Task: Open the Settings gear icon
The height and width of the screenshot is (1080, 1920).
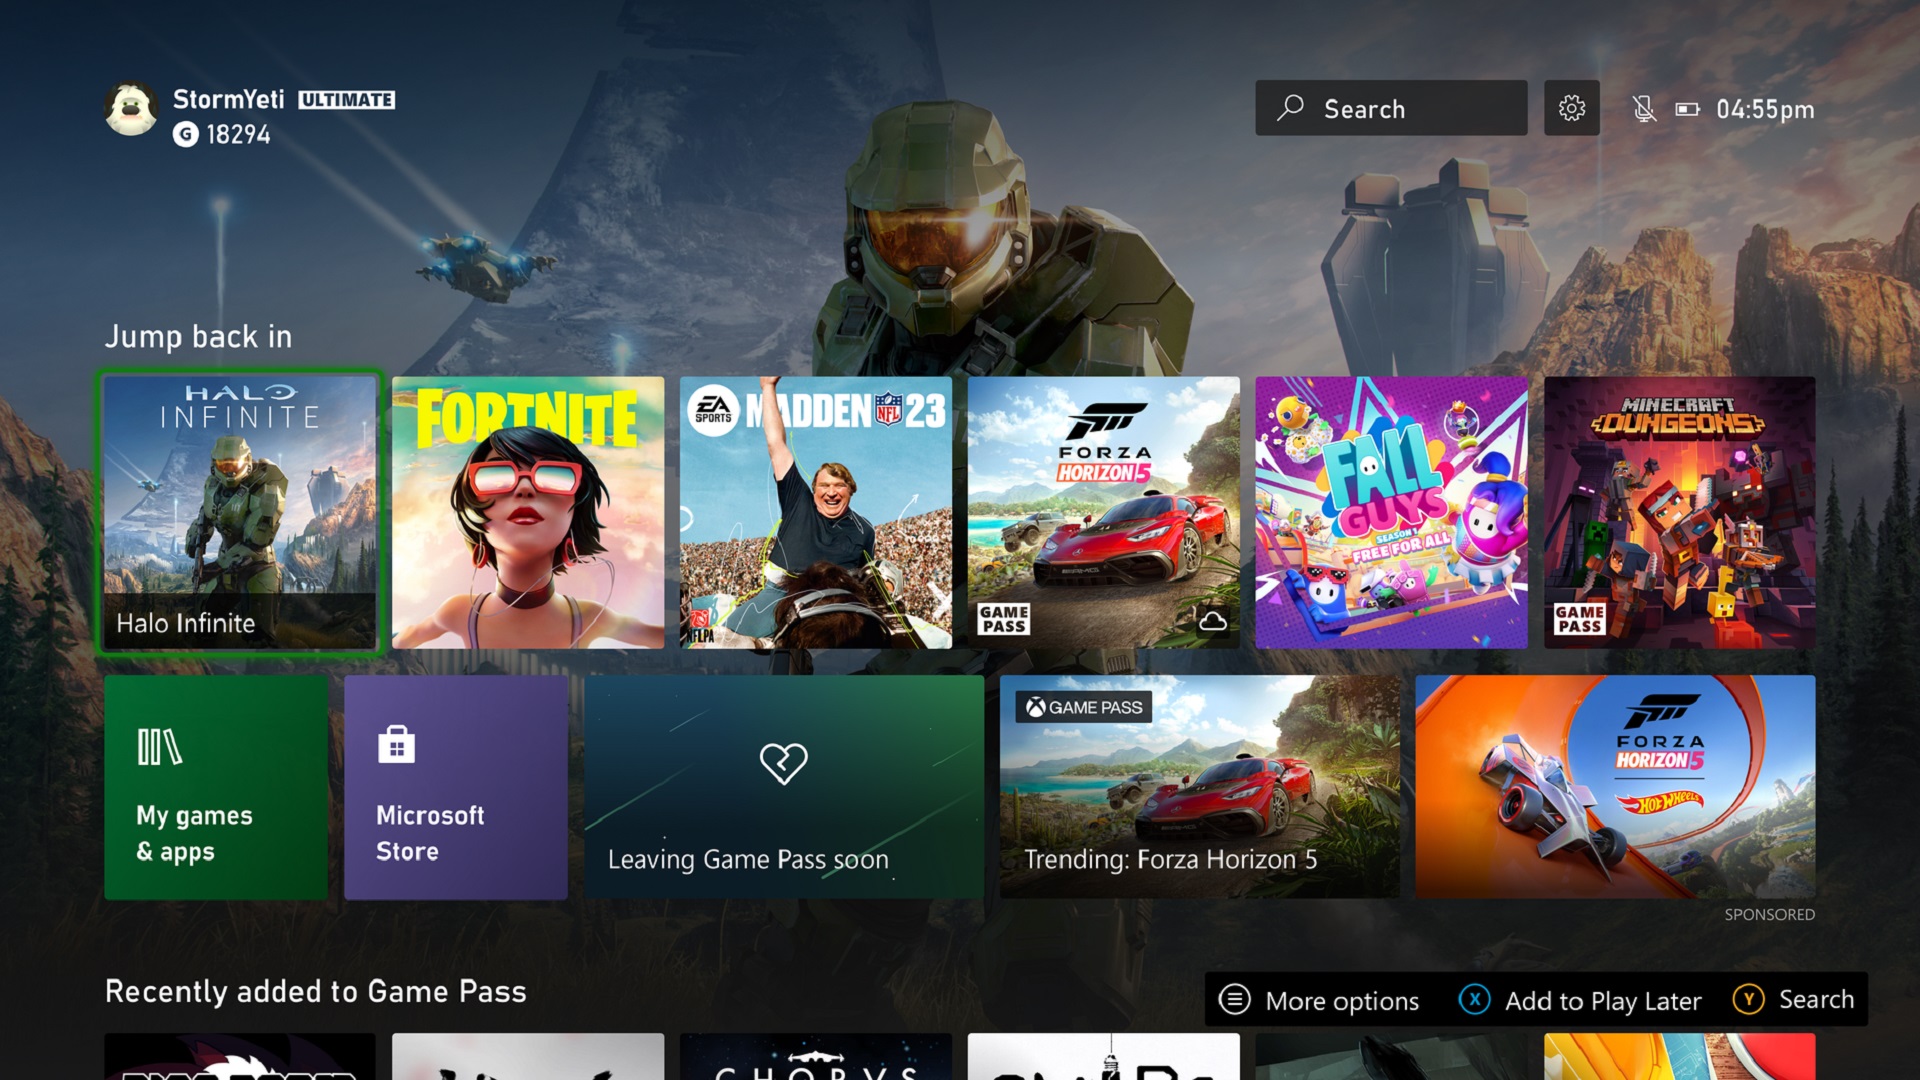Action: (x=1571, y=109)
